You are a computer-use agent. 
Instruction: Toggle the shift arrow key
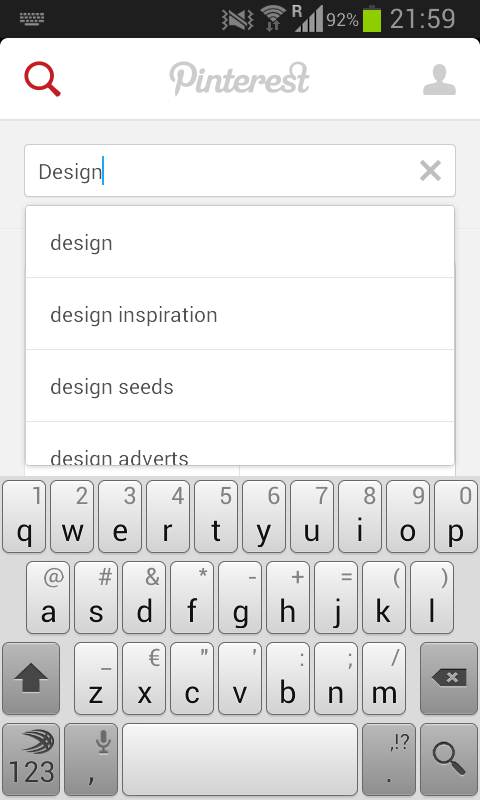(31, 678)
